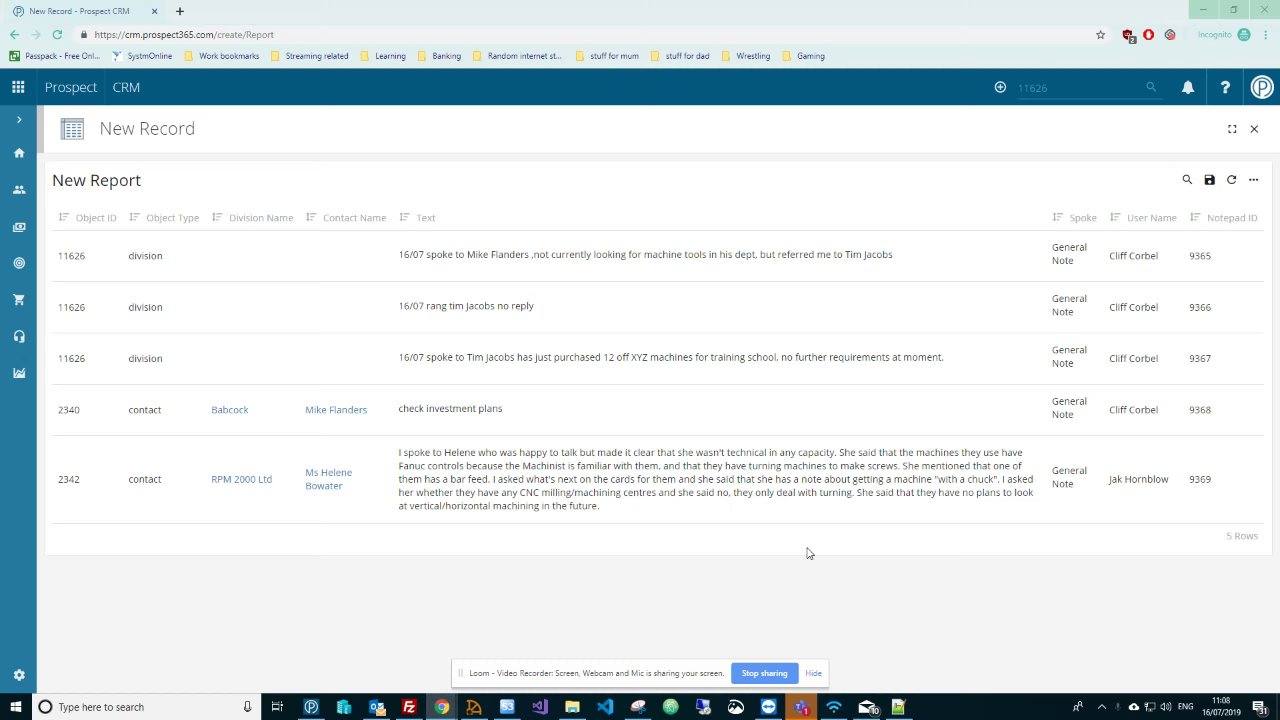The height and width of the screenshot is (720, 1280).
Task: Open Task View on the taskbar
Action: [277, 707]
